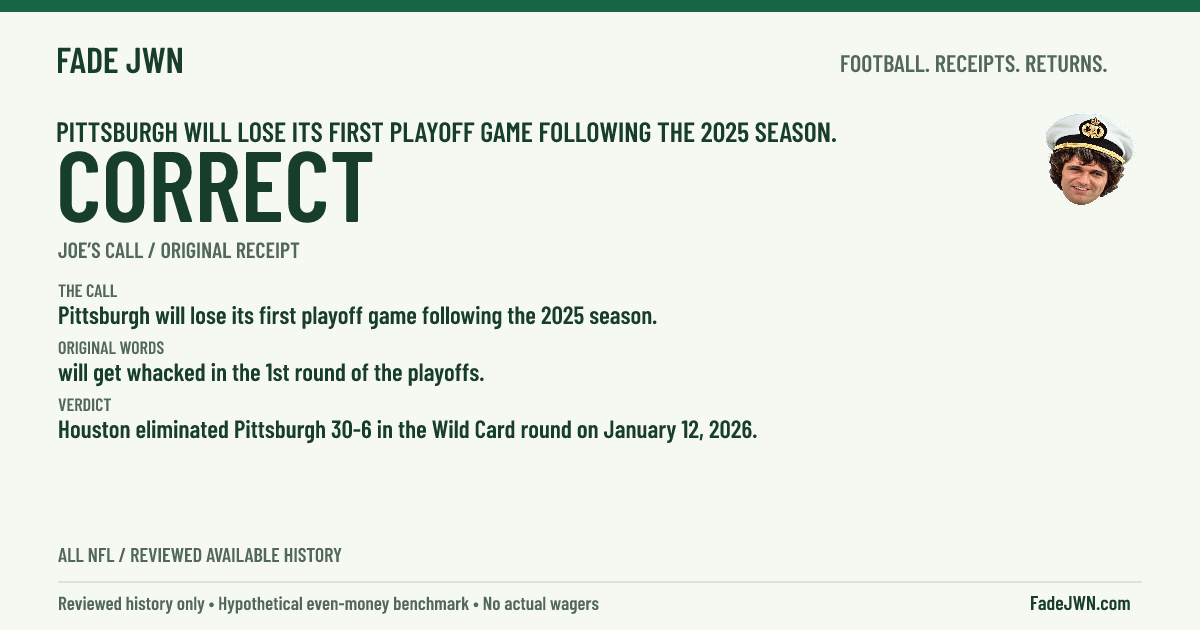Screen dimensions: 1200x630
Task: Click 'Hypothetical even-money benchmark' footer text
Action: point(344,604)
